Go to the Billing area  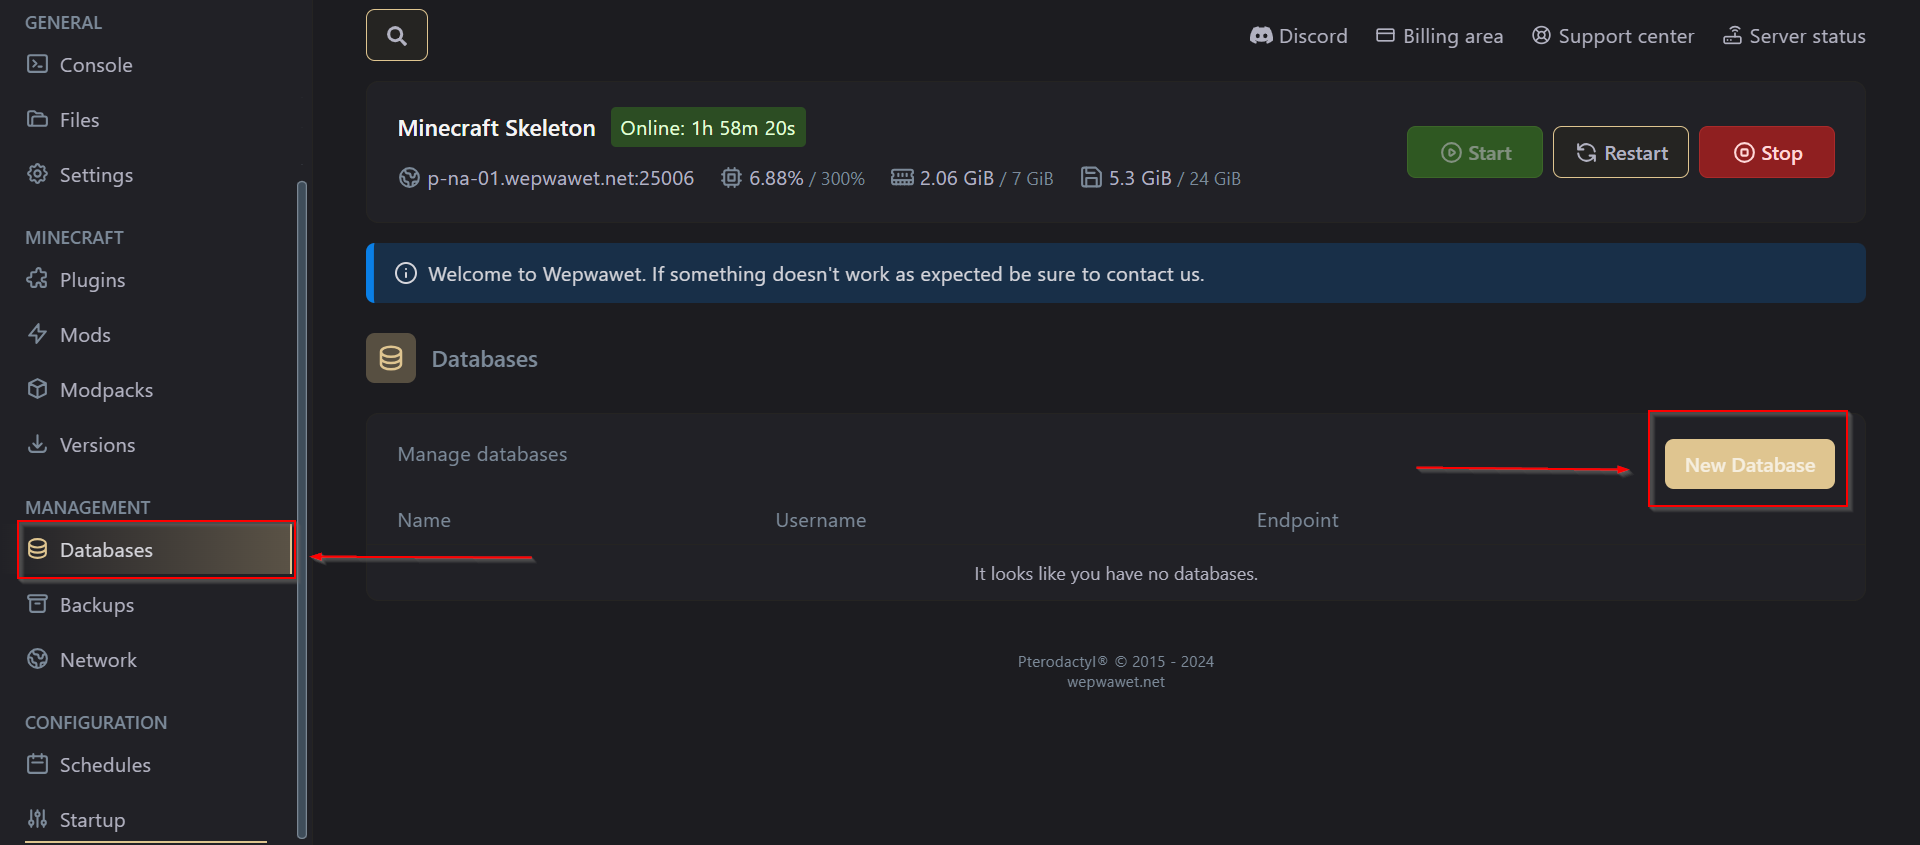tap(1439, 36)
